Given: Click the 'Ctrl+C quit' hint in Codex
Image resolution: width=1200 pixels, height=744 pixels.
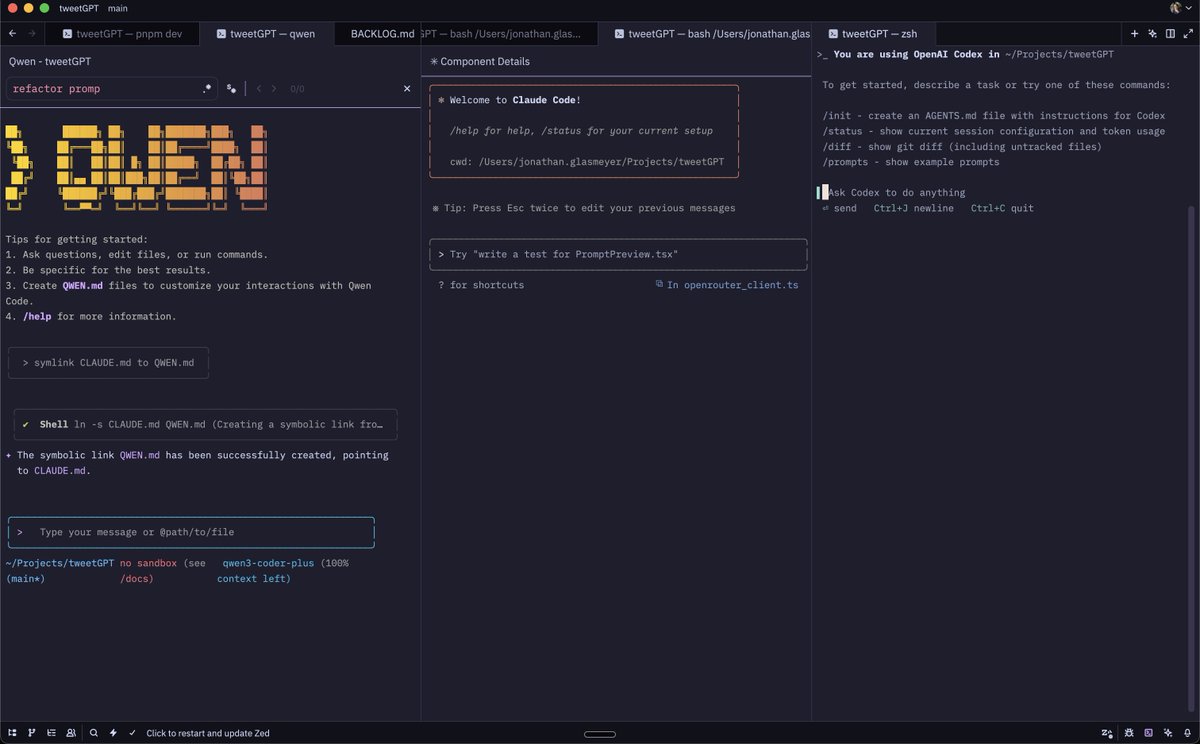Looking at the screenshot, I should (x=1002, y=208).
